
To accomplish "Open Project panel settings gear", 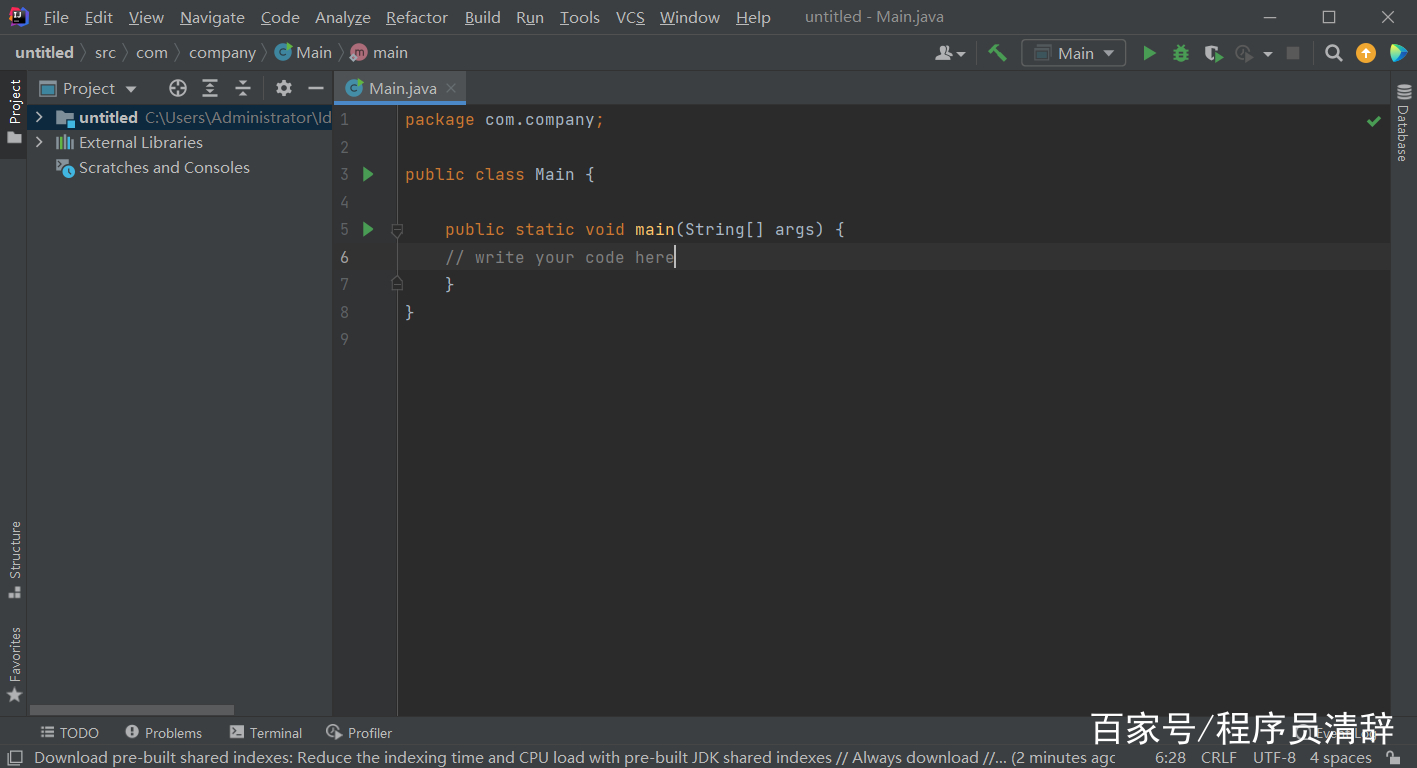I will (284, 88).
